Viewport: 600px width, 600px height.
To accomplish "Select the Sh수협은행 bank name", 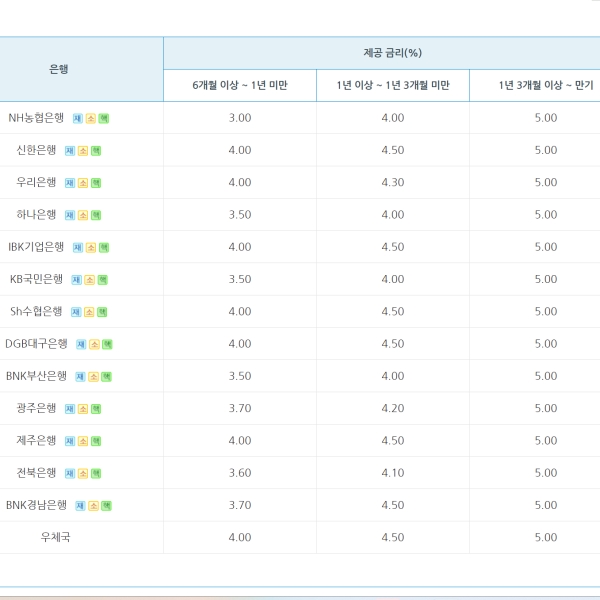I will tap(36, 311).
